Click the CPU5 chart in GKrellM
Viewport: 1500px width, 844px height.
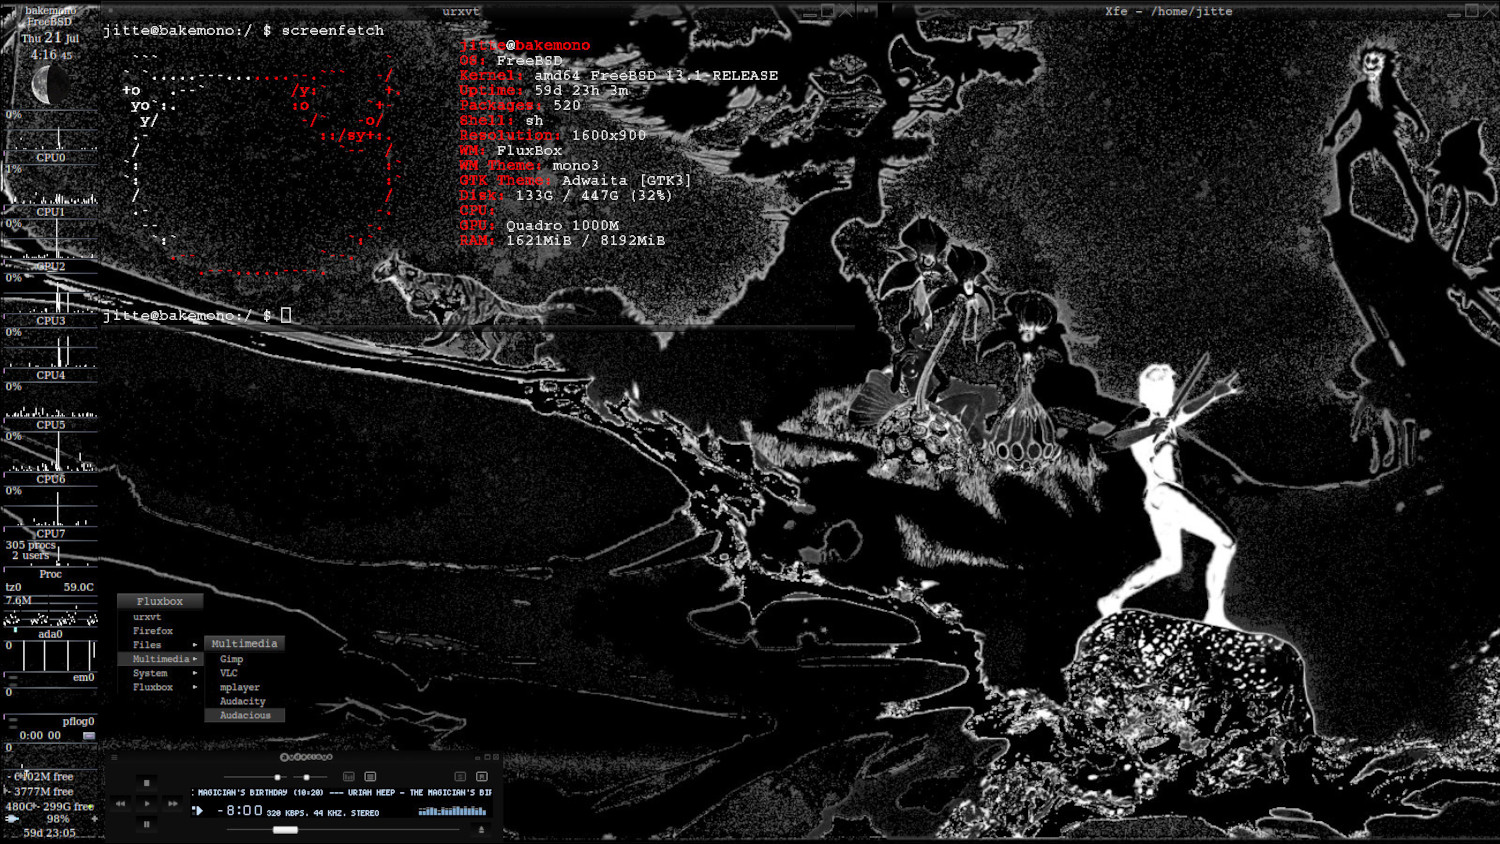click(x=50, y=400)
